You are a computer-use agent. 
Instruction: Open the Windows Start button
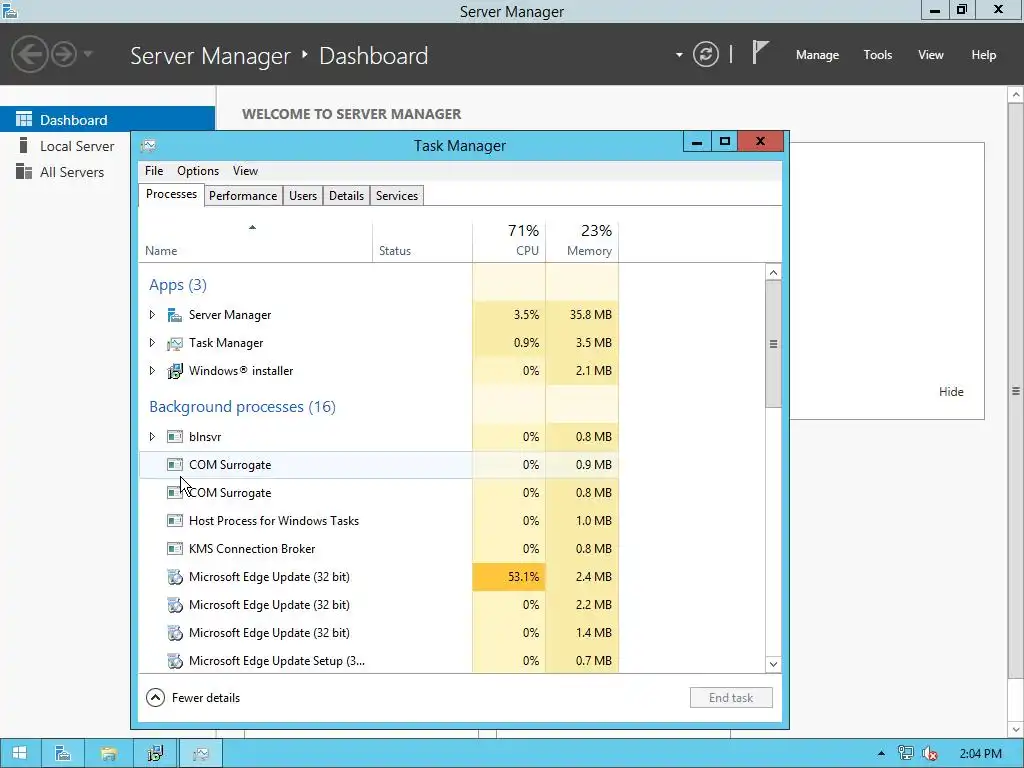[20, 754]
